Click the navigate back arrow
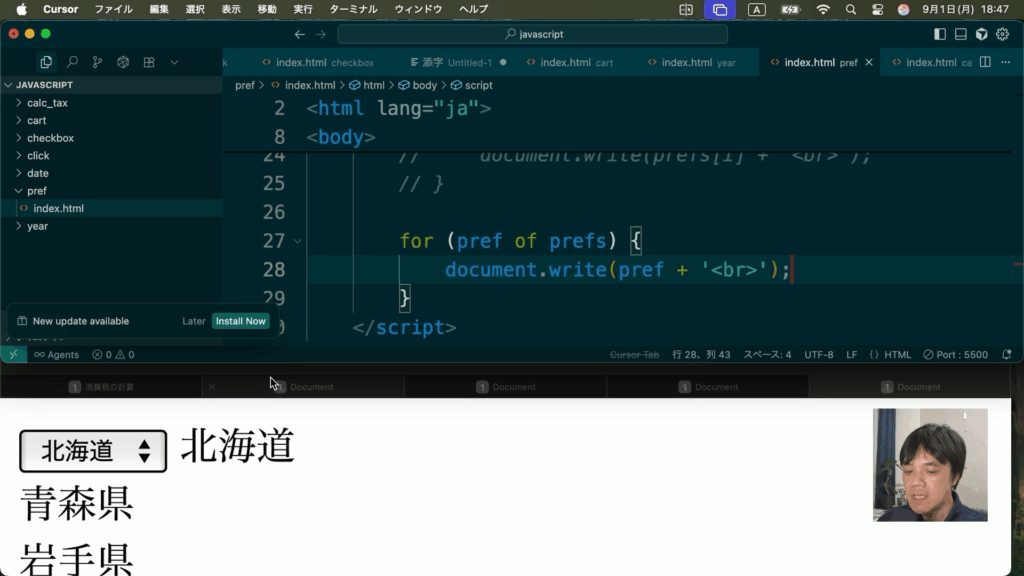Screen dimensions: 1024x576 coord(299,34)
